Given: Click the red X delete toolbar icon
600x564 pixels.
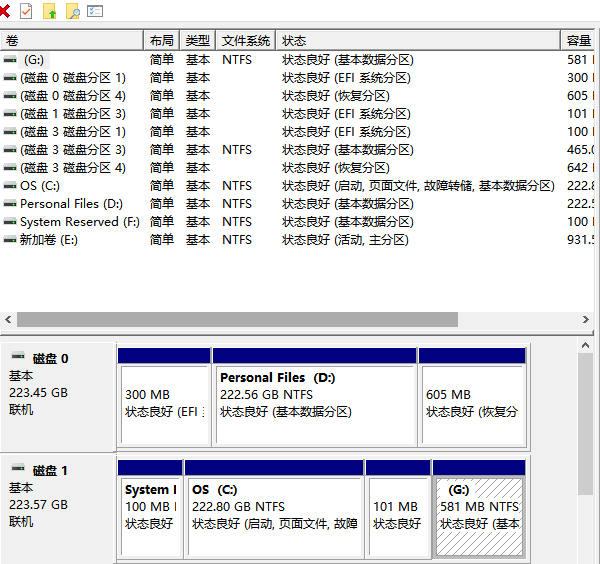Looking at the screenshot, I should click(x=5, y=11).
